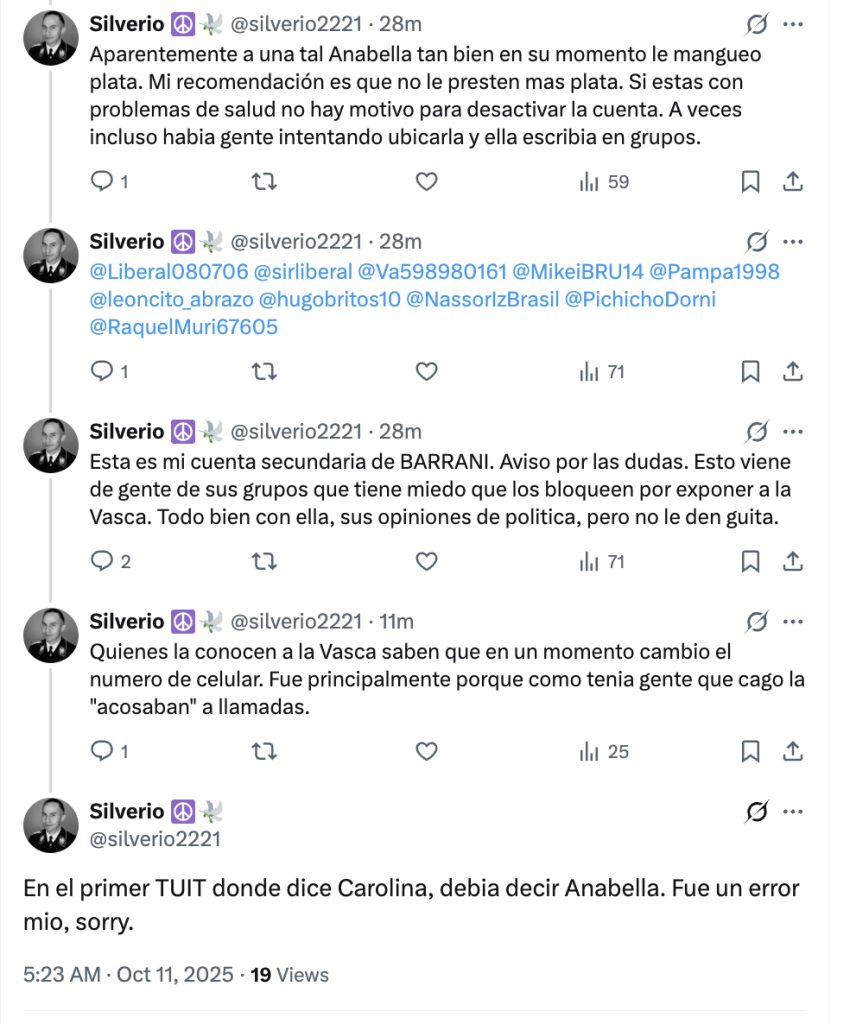Bookmark the tweet mentioning @Liberal080706
The height and width of the screenshot is (1024, 850).
pos(750,371)
